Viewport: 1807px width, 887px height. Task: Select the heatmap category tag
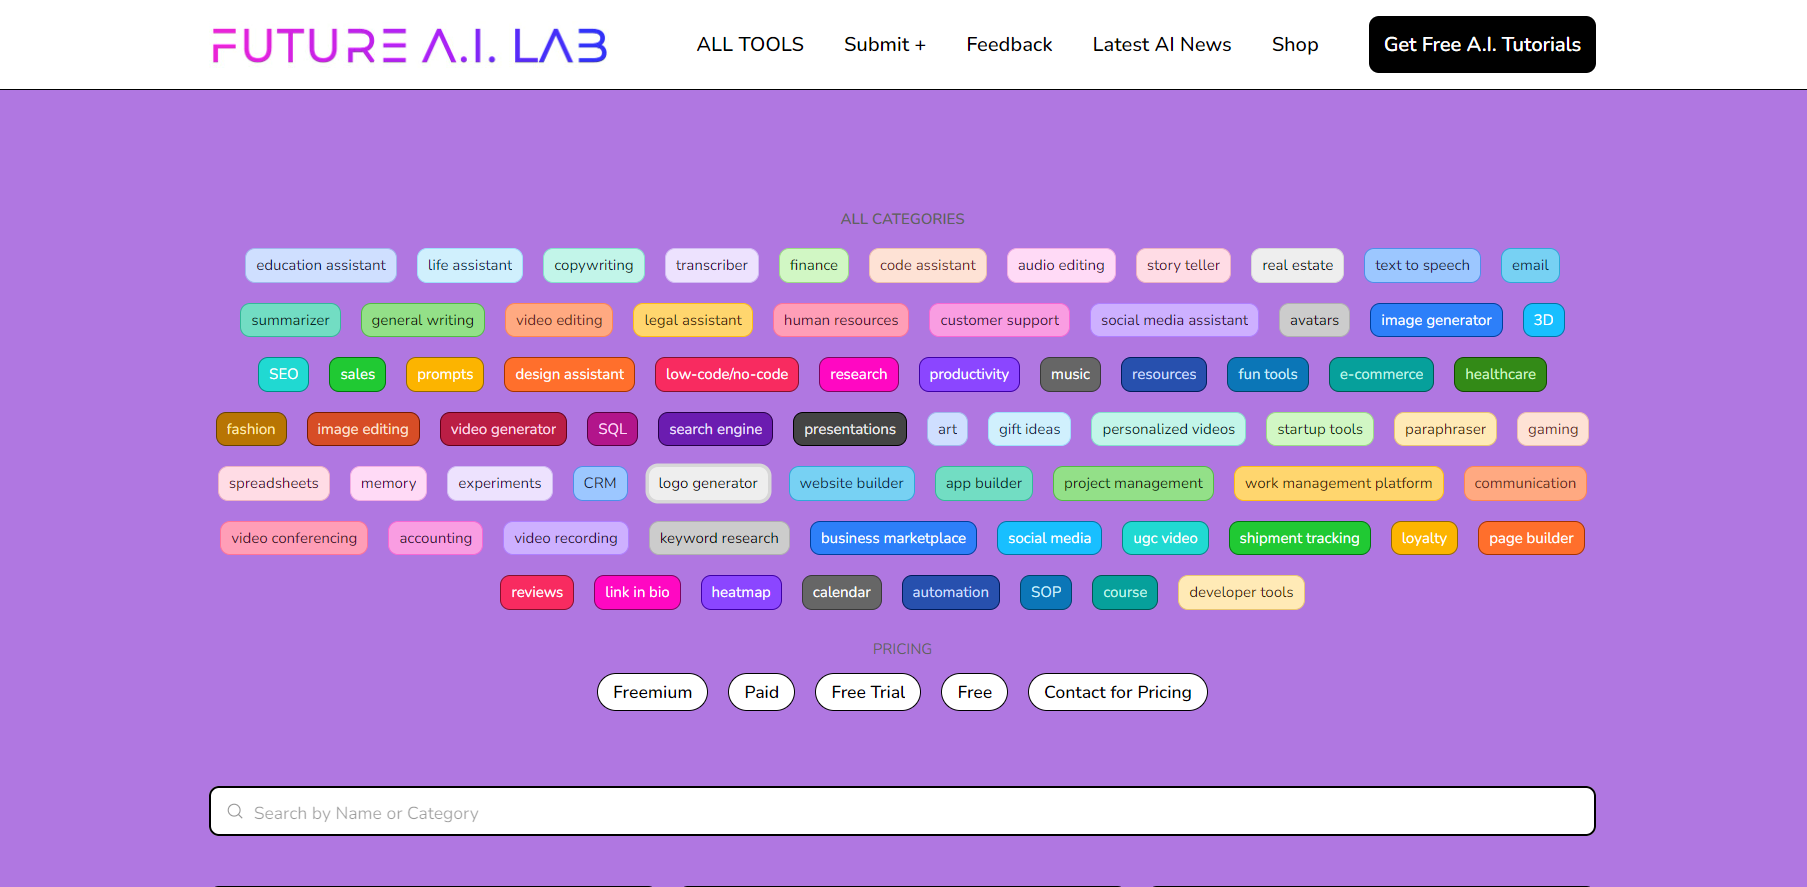(741, 592)
